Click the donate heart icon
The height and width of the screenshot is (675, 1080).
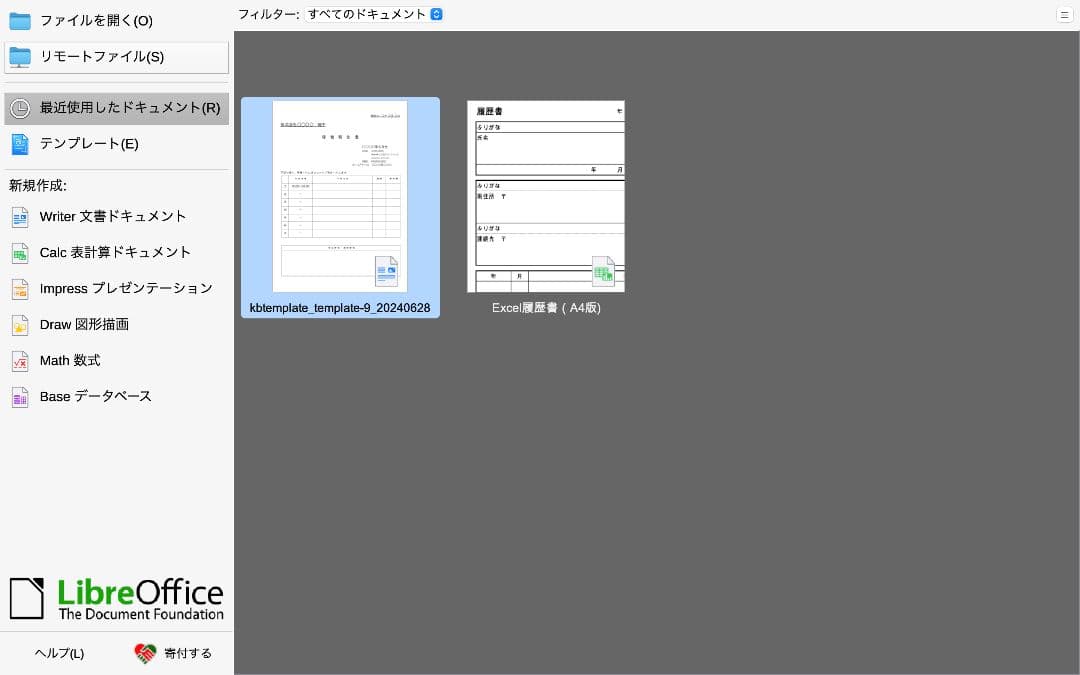[x=146, y=653]
